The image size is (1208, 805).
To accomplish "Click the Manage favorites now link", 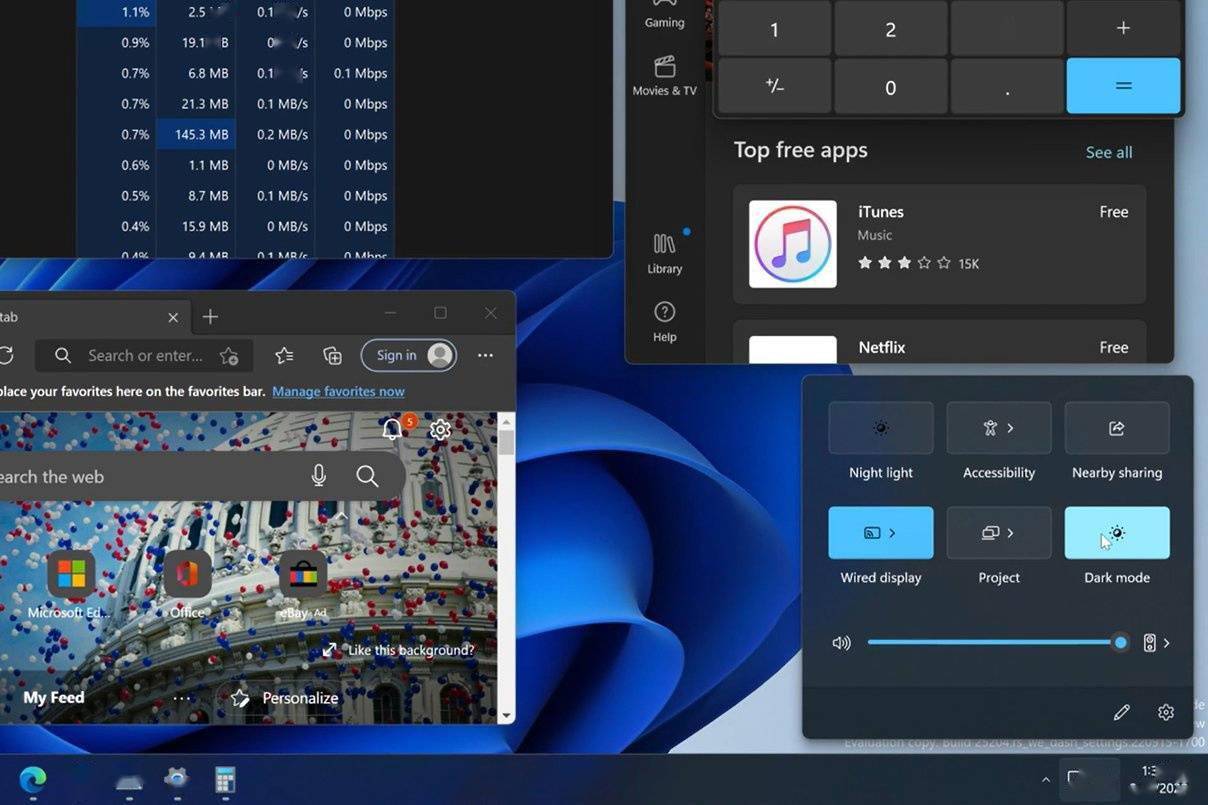I will [338, 391].
